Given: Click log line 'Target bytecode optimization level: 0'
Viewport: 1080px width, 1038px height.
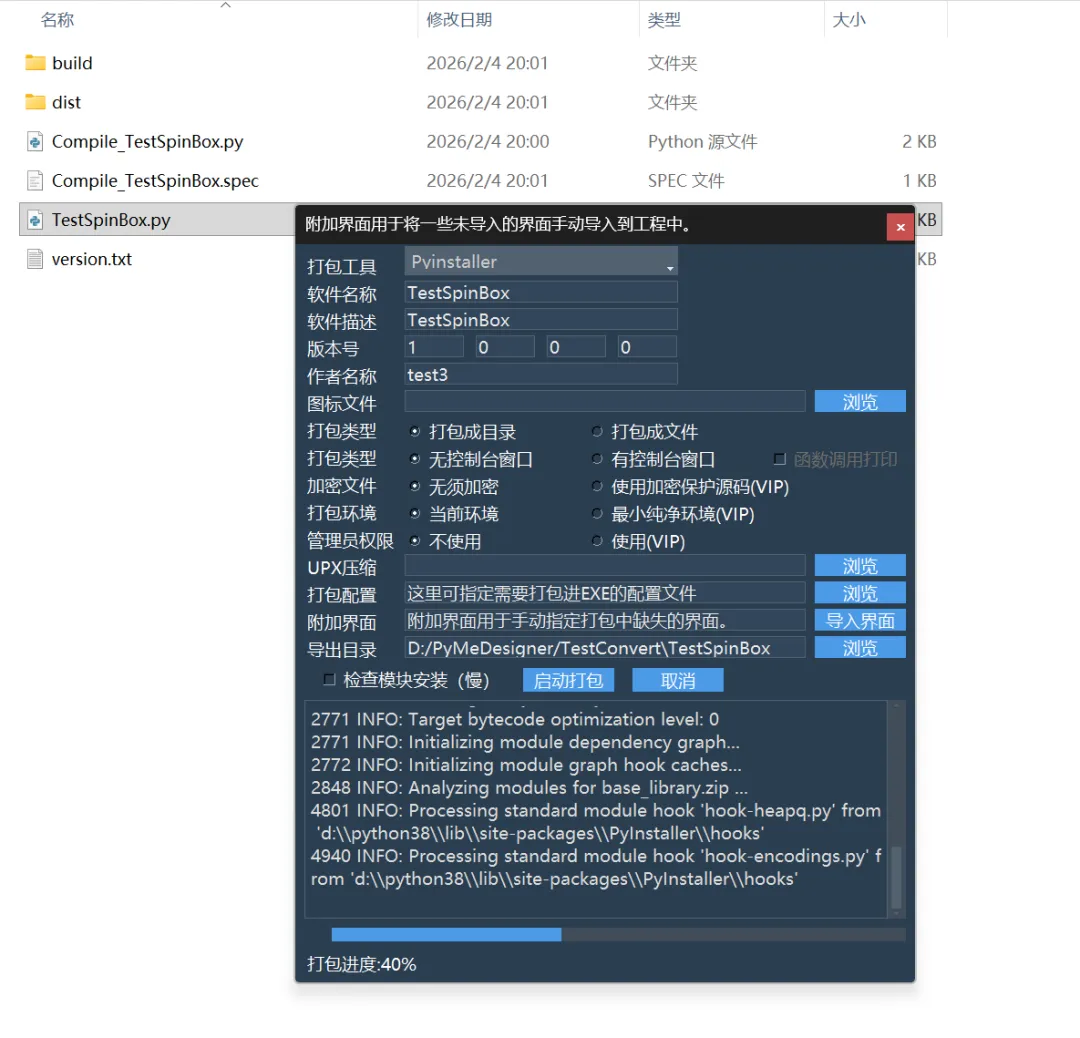Looking at the screenshot, I should (515, 719).
